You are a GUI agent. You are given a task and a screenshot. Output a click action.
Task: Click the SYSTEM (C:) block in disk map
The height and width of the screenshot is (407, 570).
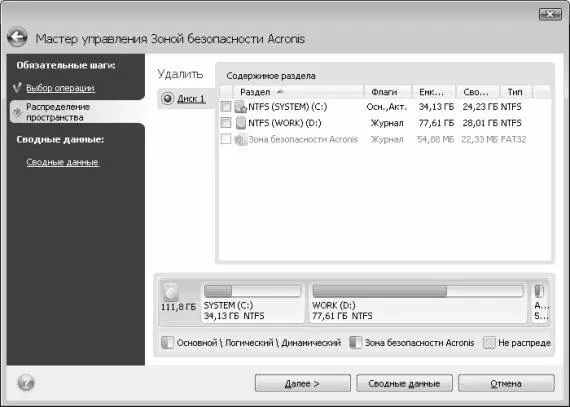click(x=252, y=302)
